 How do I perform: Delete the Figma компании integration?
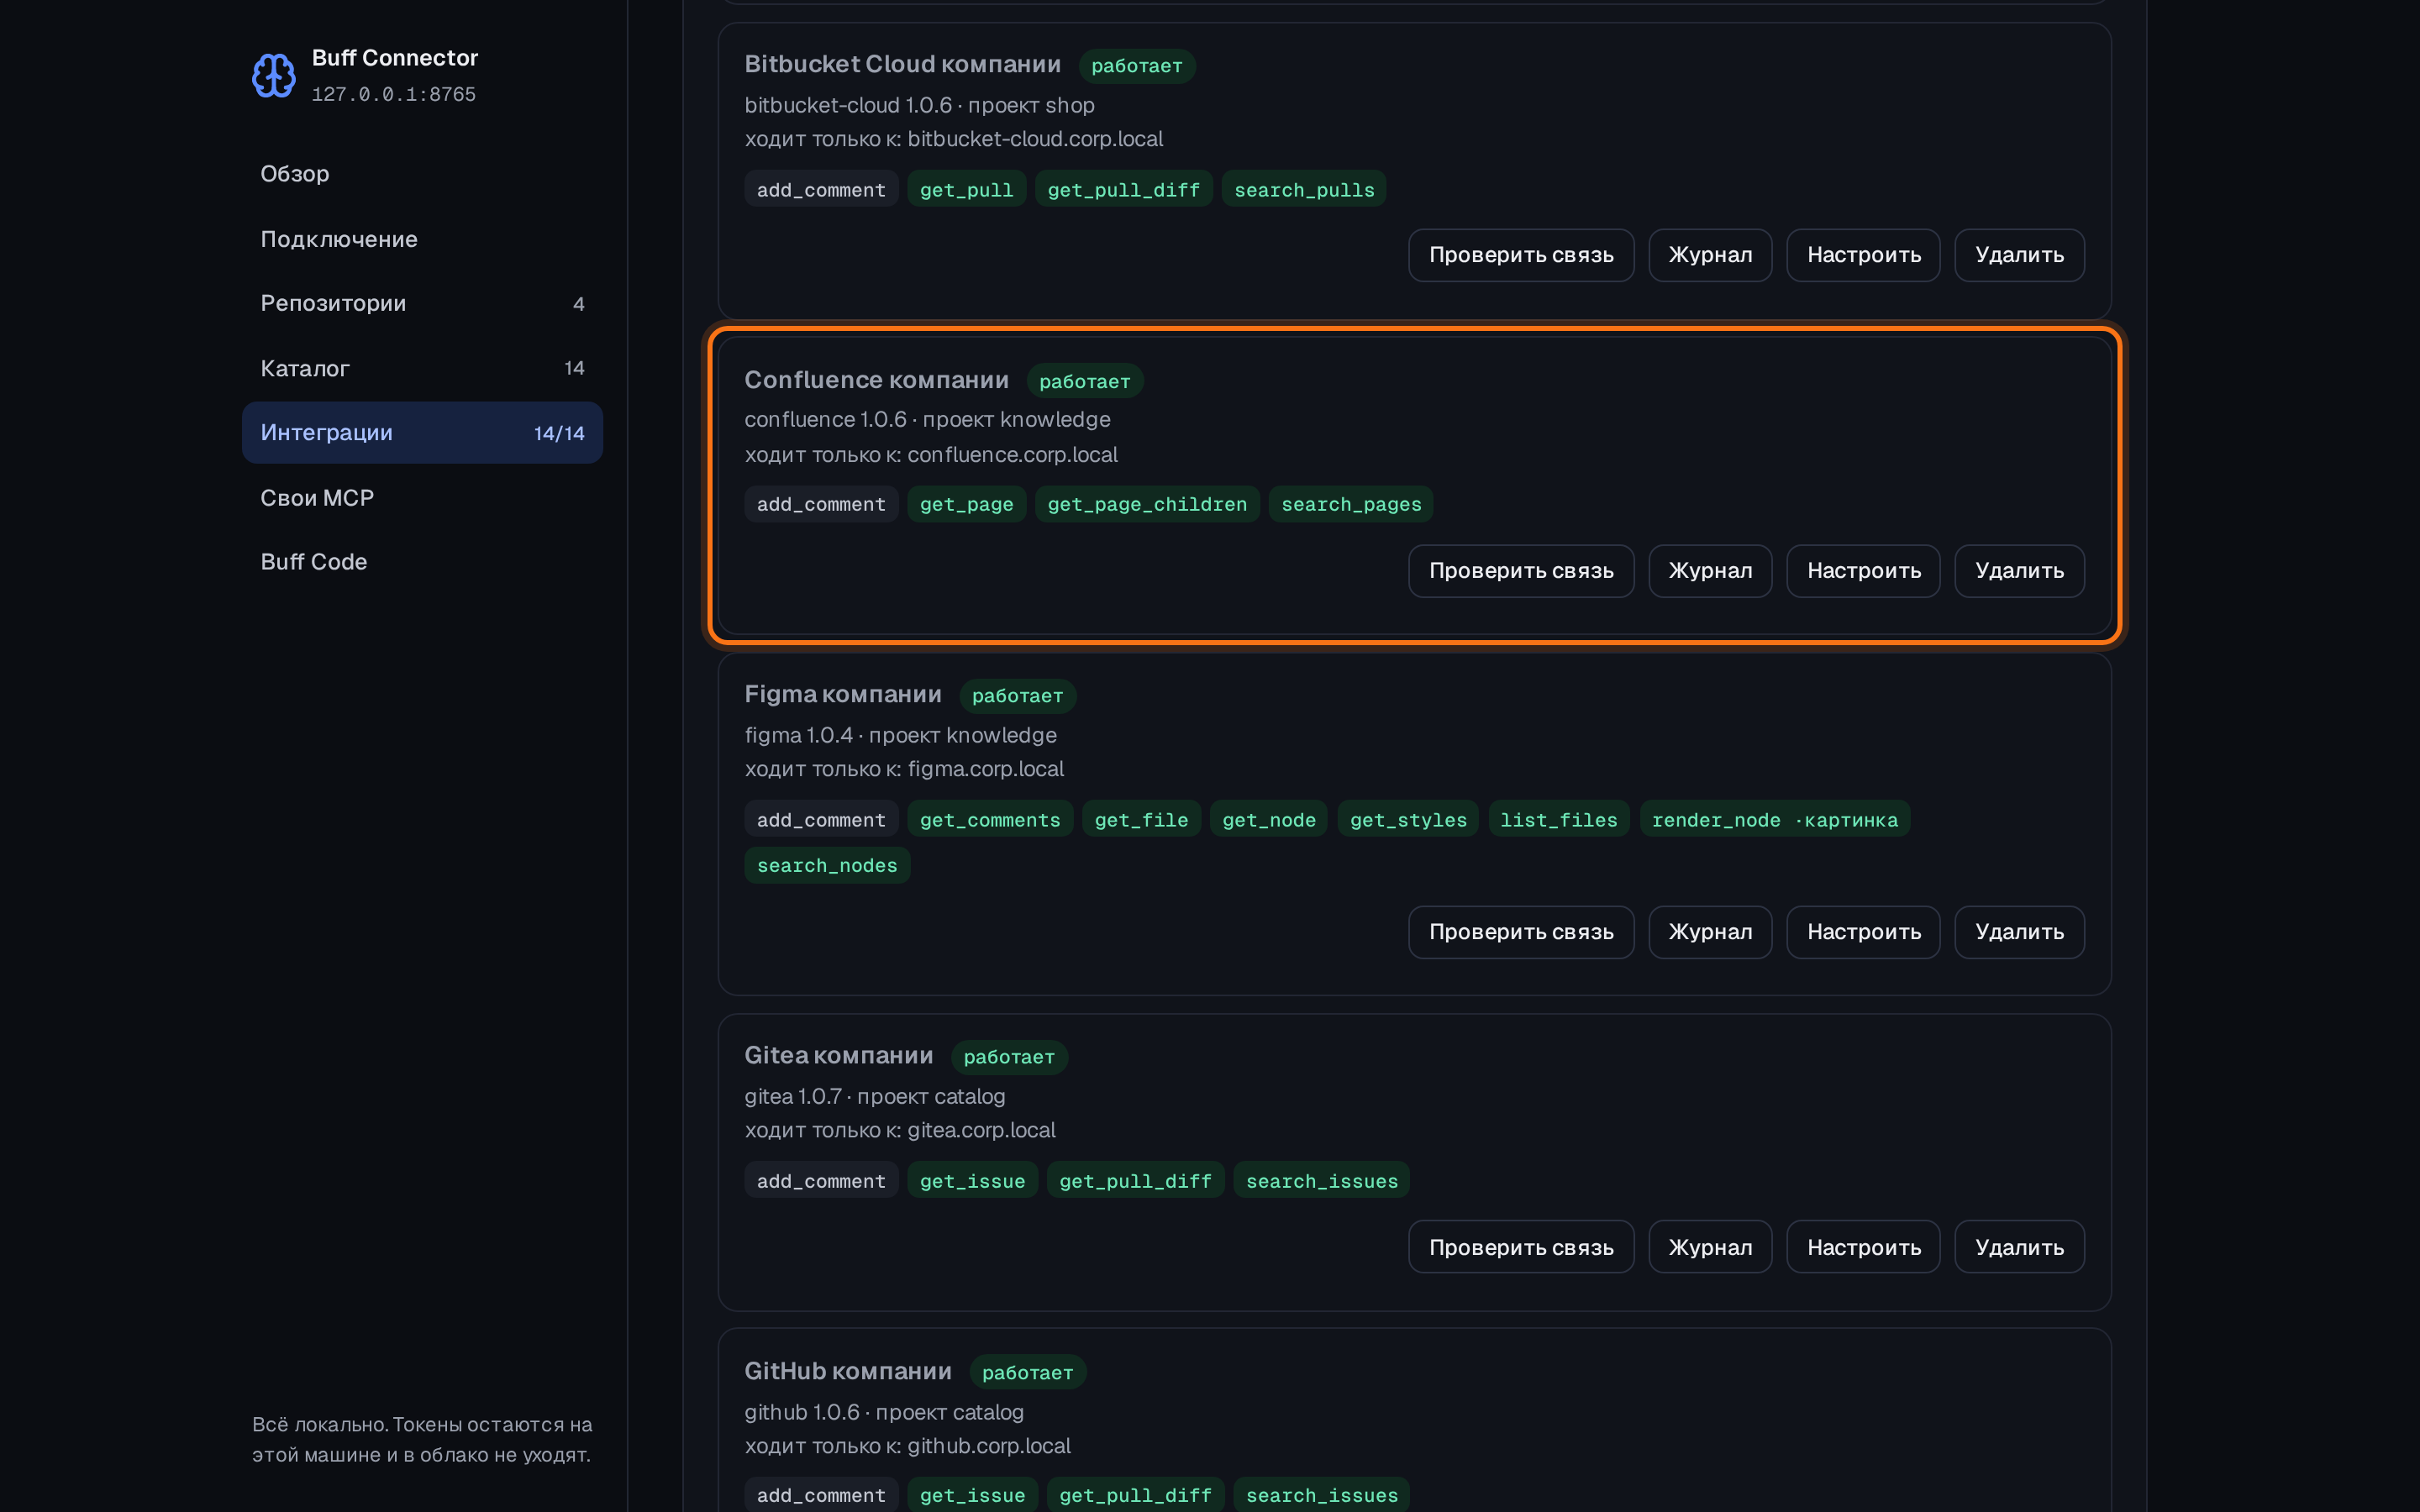[x=2019, y=932]
